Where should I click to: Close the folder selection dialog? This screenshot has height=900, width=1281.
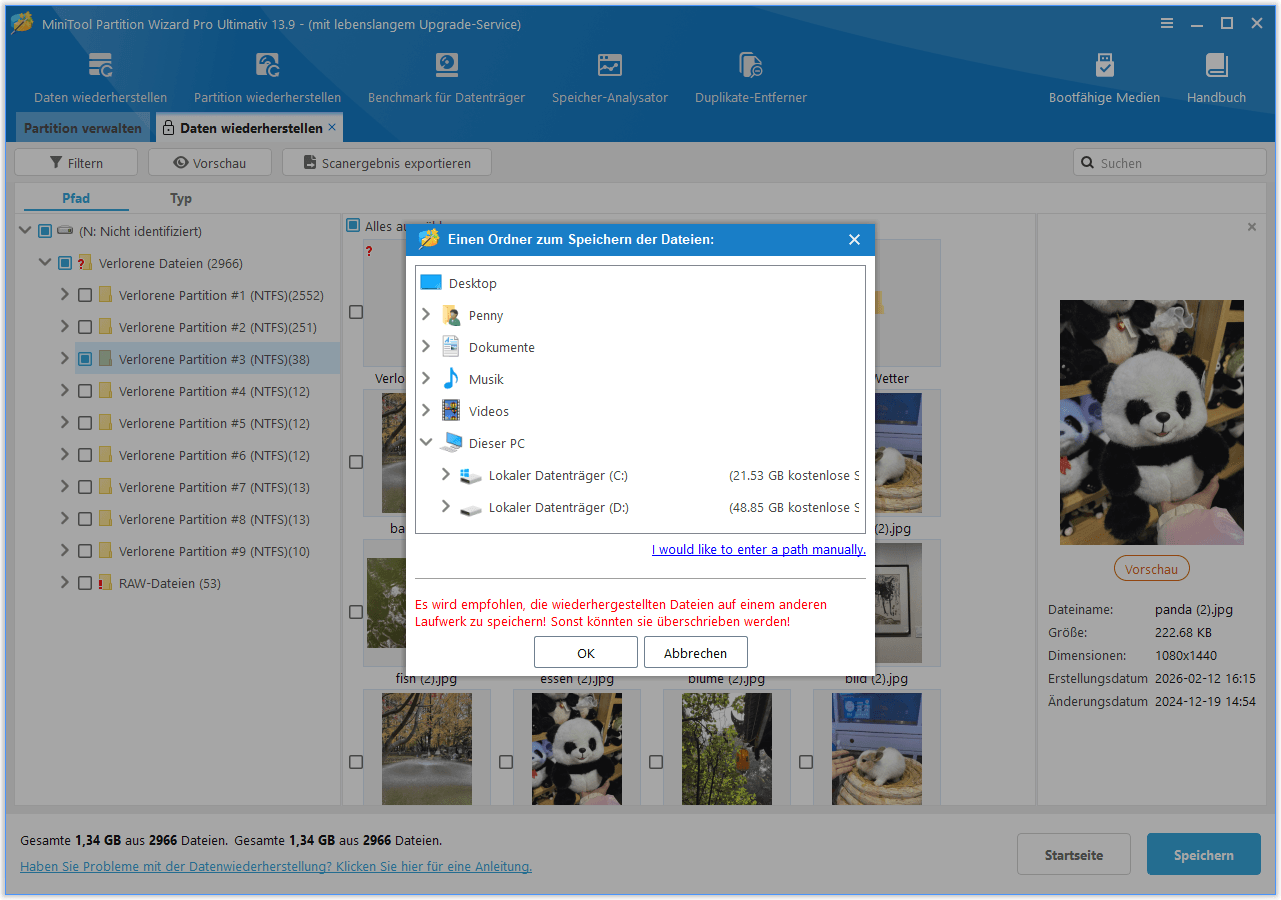pos(854,239)
